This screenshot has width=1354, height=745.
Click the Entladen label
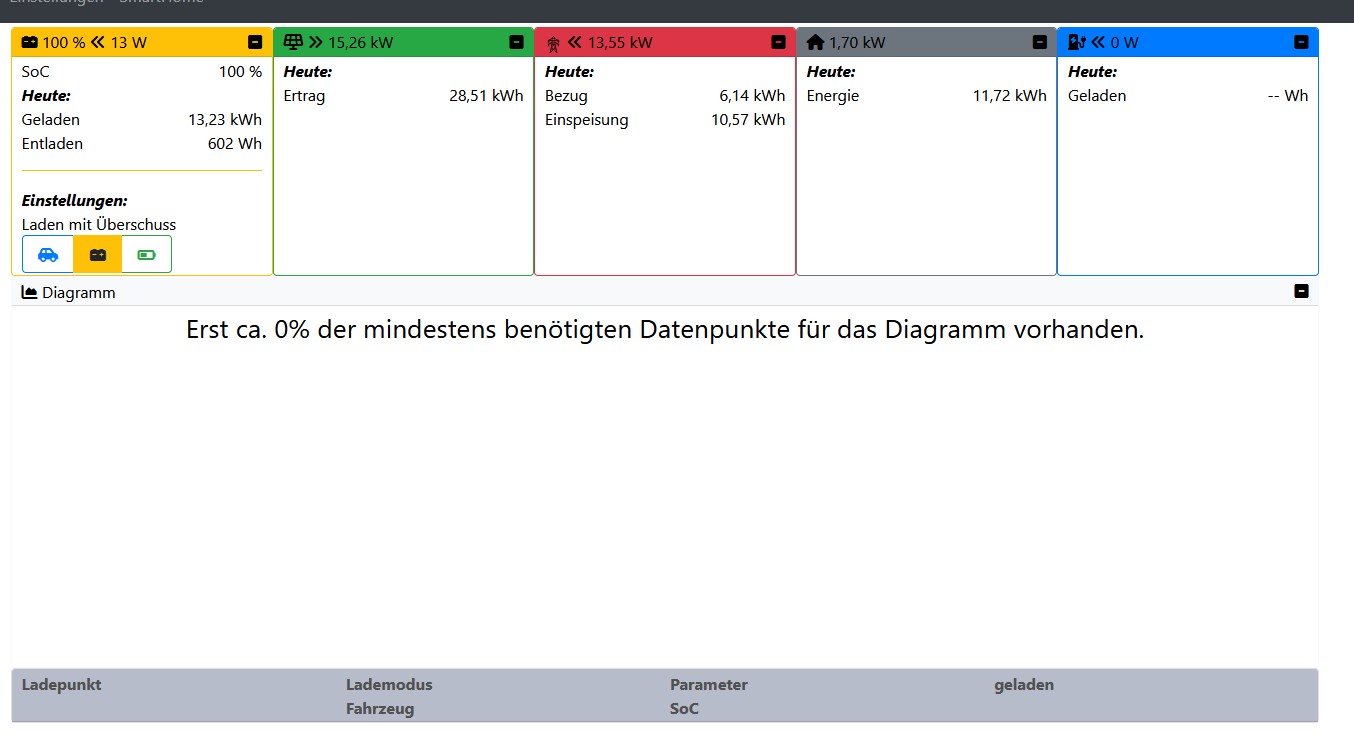click(x=53, y=144)
